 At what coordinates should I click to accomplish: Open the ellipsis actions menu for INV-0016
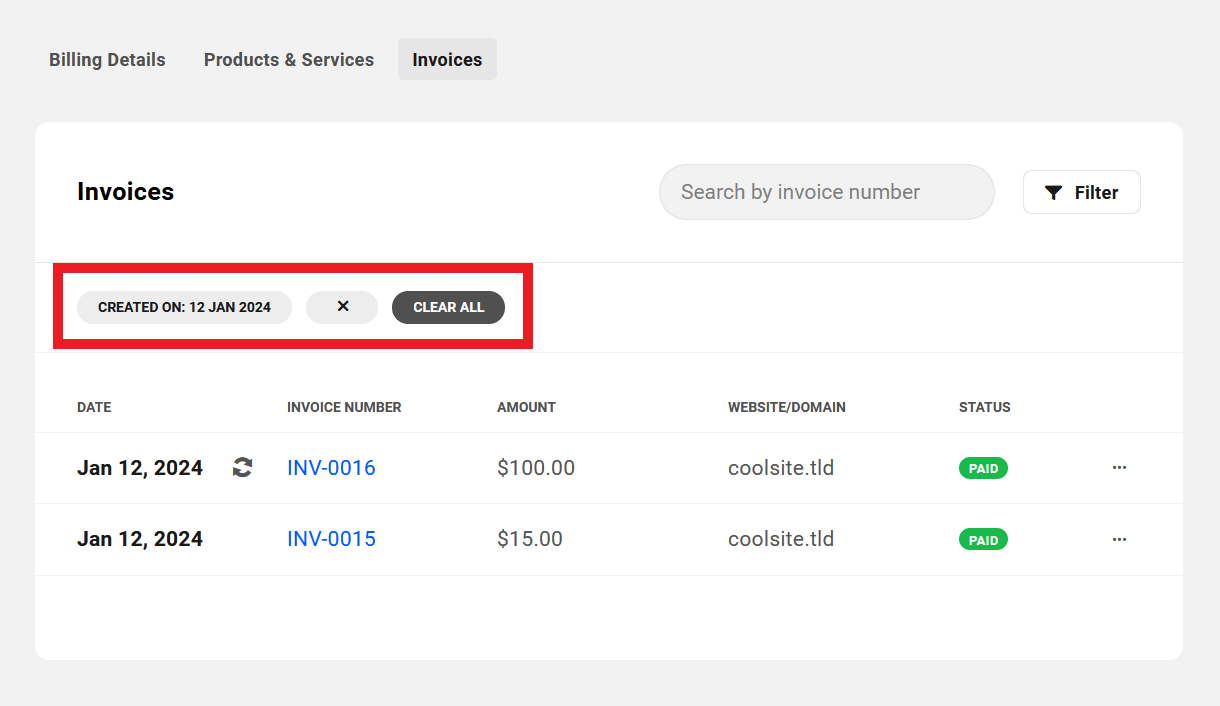click(1119, 467)
